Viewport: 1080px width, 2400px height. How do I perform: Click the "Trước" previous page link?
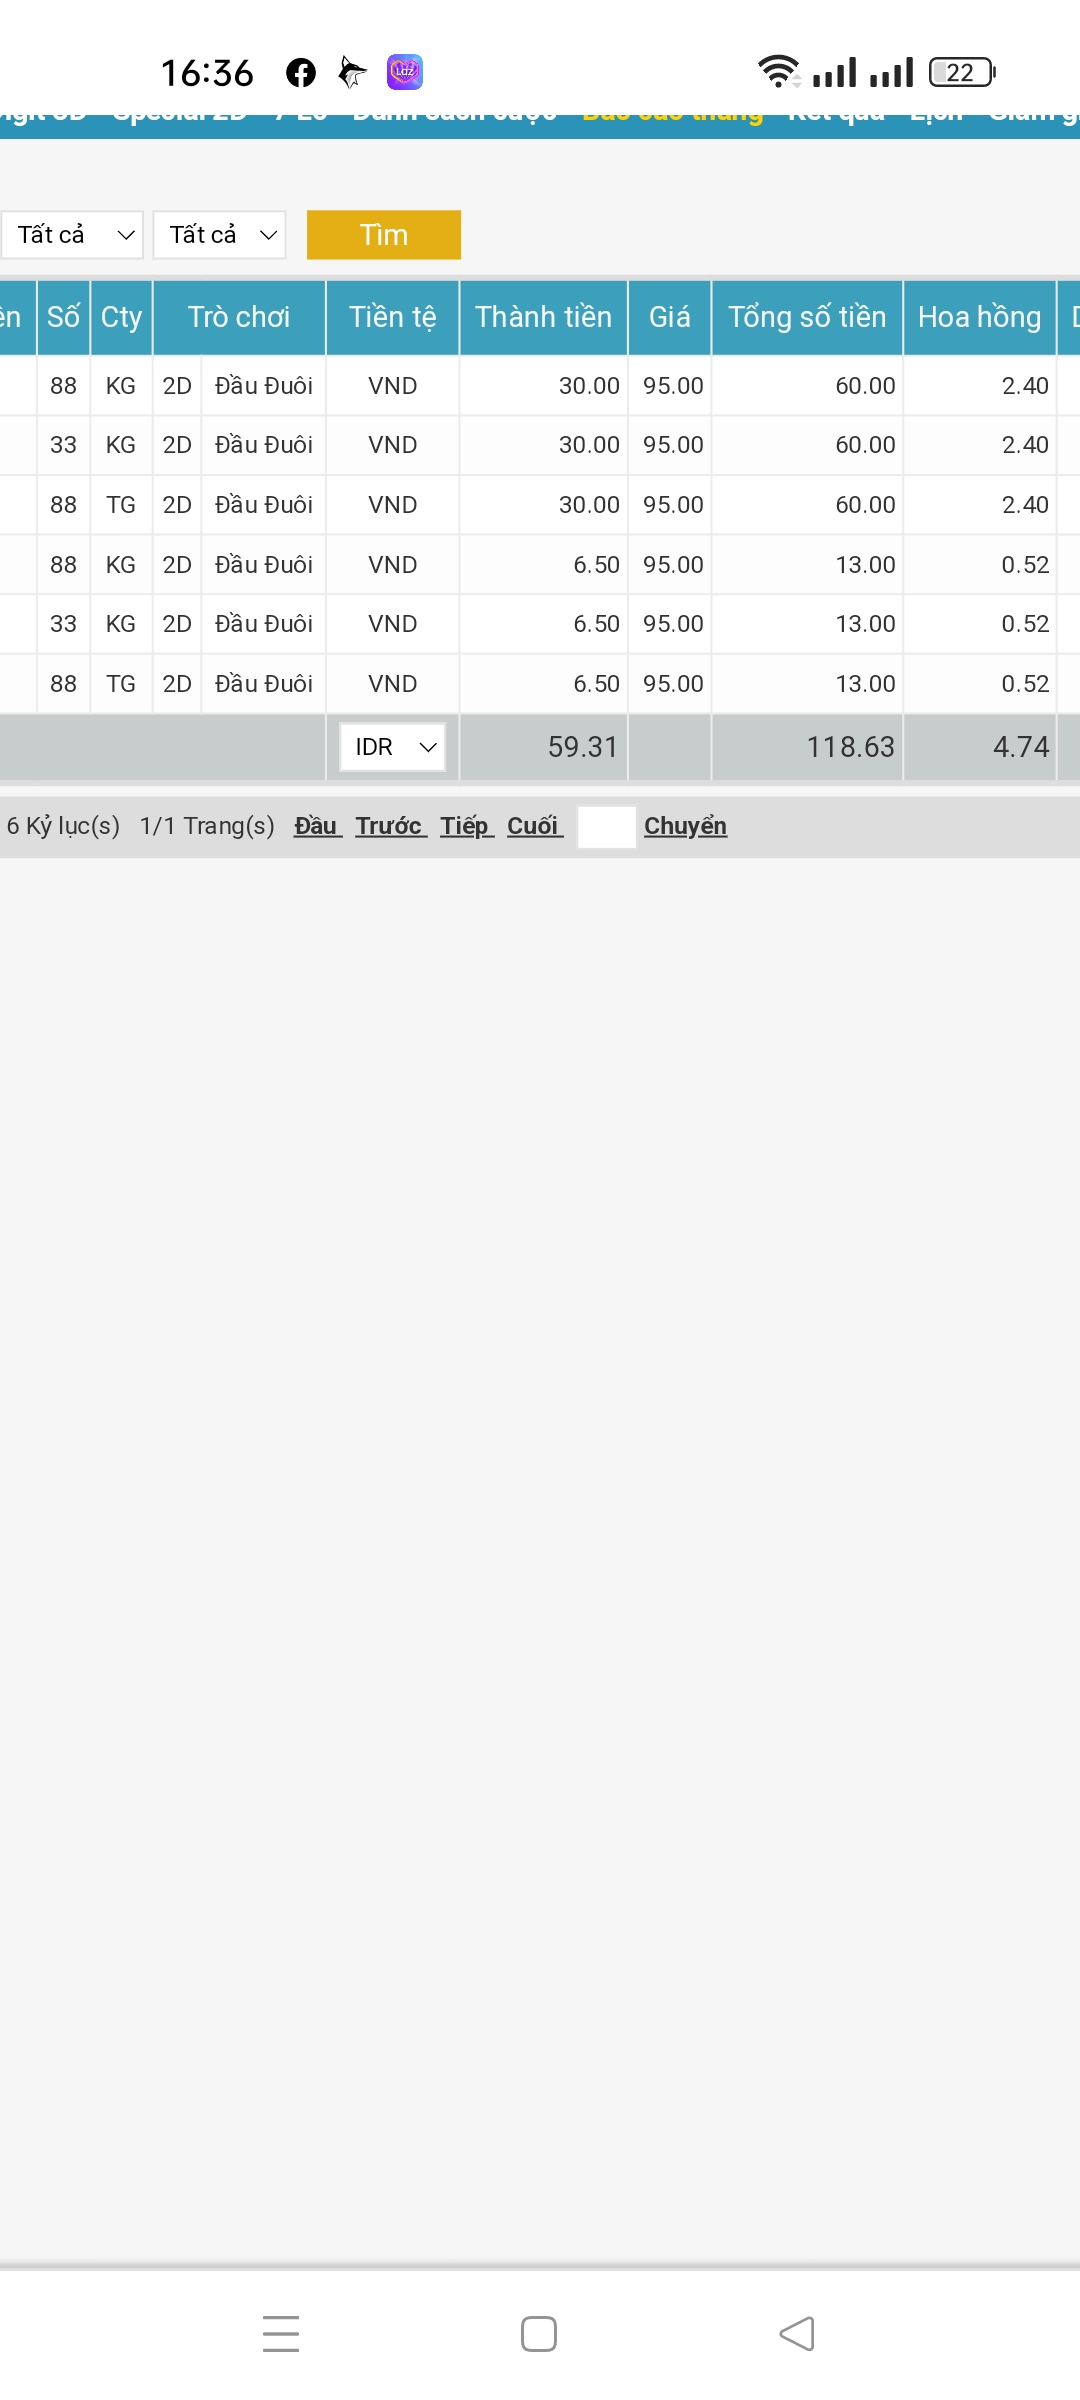pyautogui.click(x=390, y=826)
